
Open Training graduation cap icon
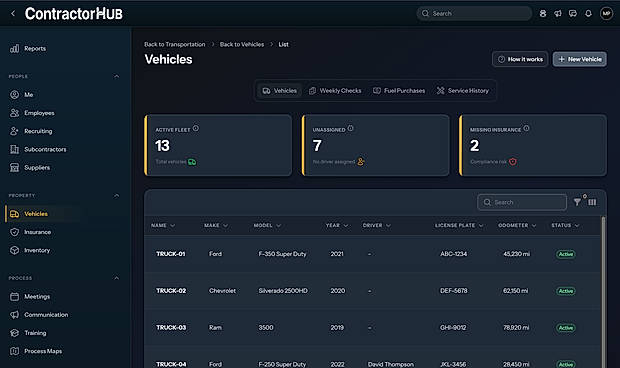15,333
